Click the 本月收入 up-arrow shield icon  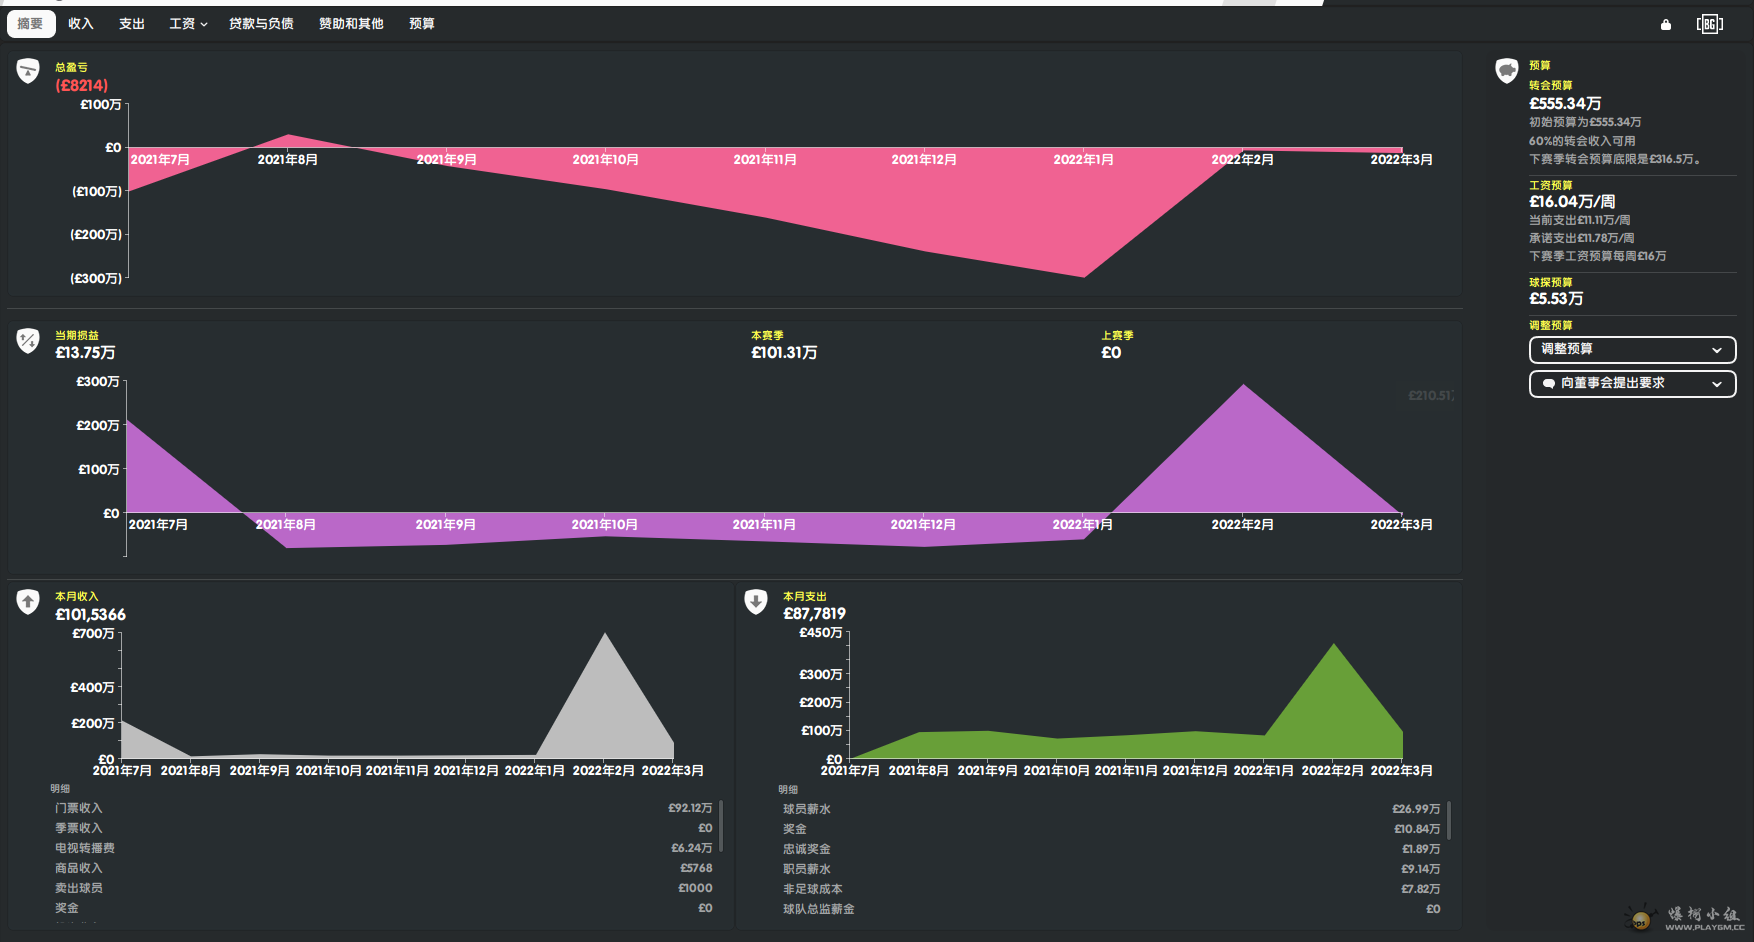[28, 601]
